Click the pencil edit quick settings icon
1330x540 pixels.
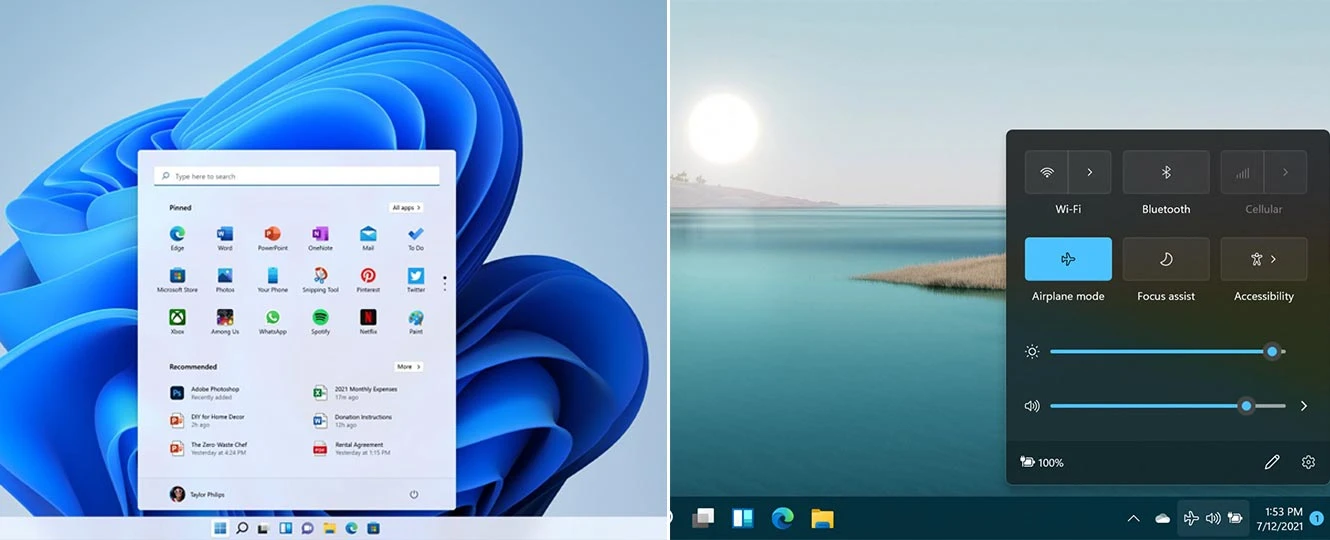pos(1272,462)
